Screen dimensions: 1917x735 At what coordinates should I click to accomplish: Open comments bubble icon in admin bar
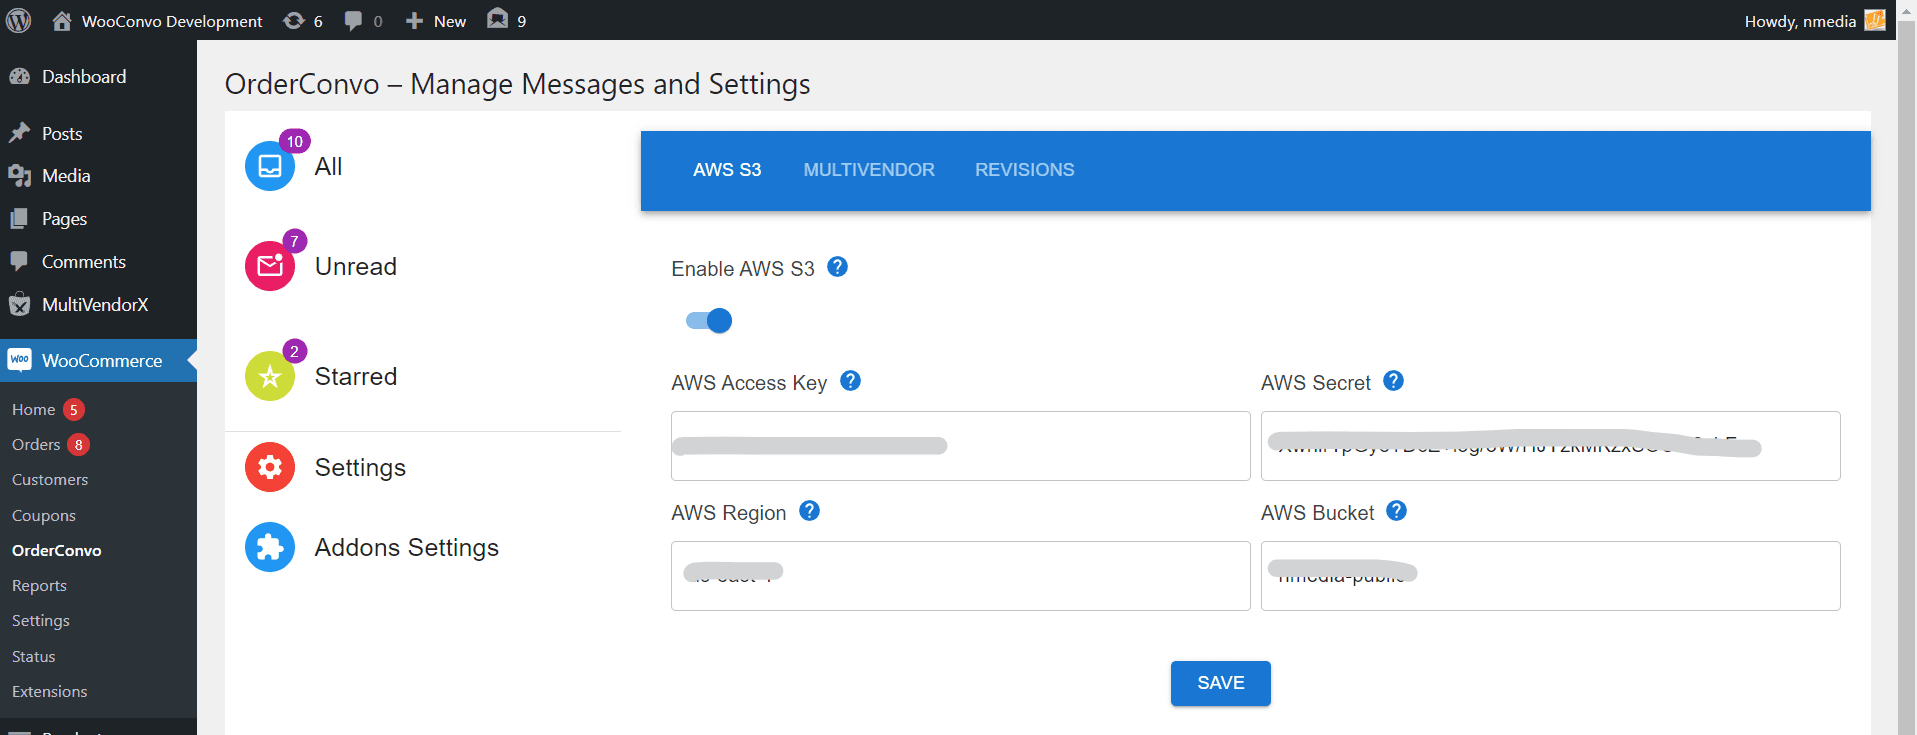click(x=353, y=20)
